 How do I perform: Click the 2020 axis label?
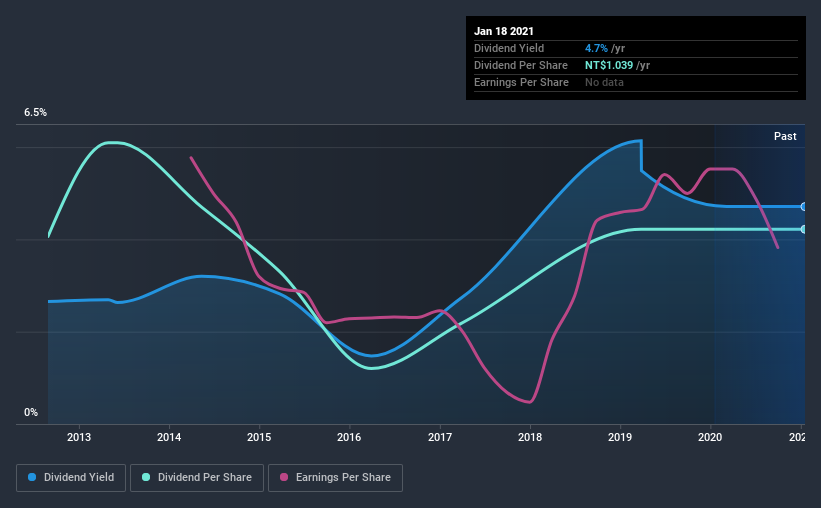pos(710,437)
